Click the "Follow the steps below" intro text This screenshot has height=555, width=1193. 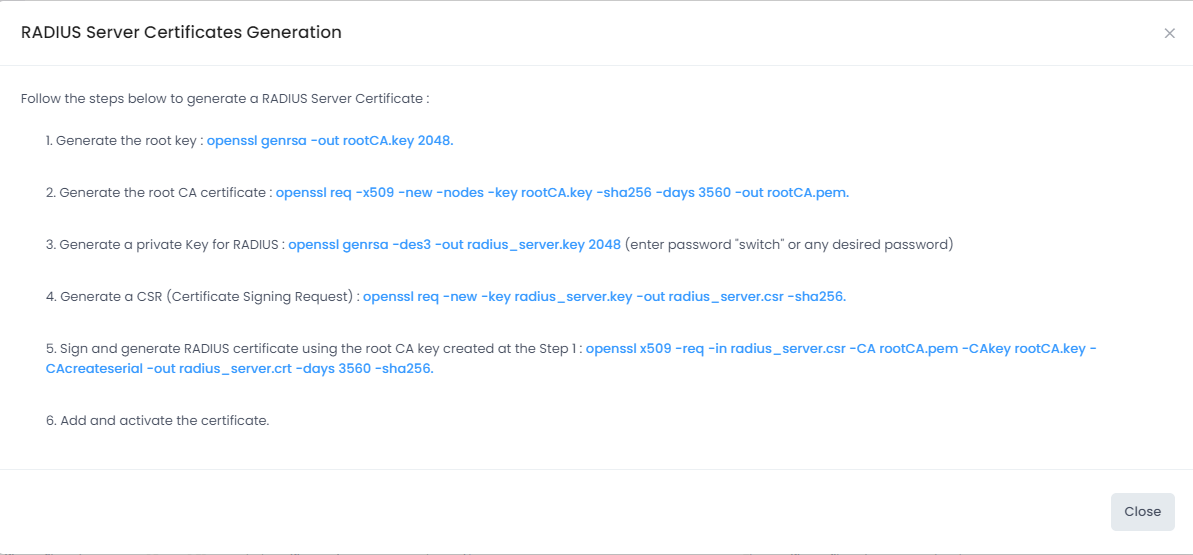[x=224, y=99]
